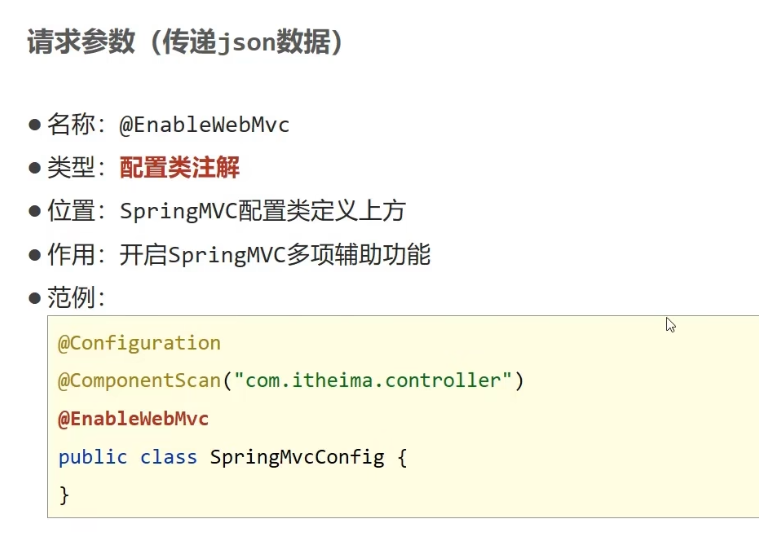Click SpringMVC配置类定义上方 text
This screenshot has height=538, width=759.
pyautogui.click(x=262, y=211)
